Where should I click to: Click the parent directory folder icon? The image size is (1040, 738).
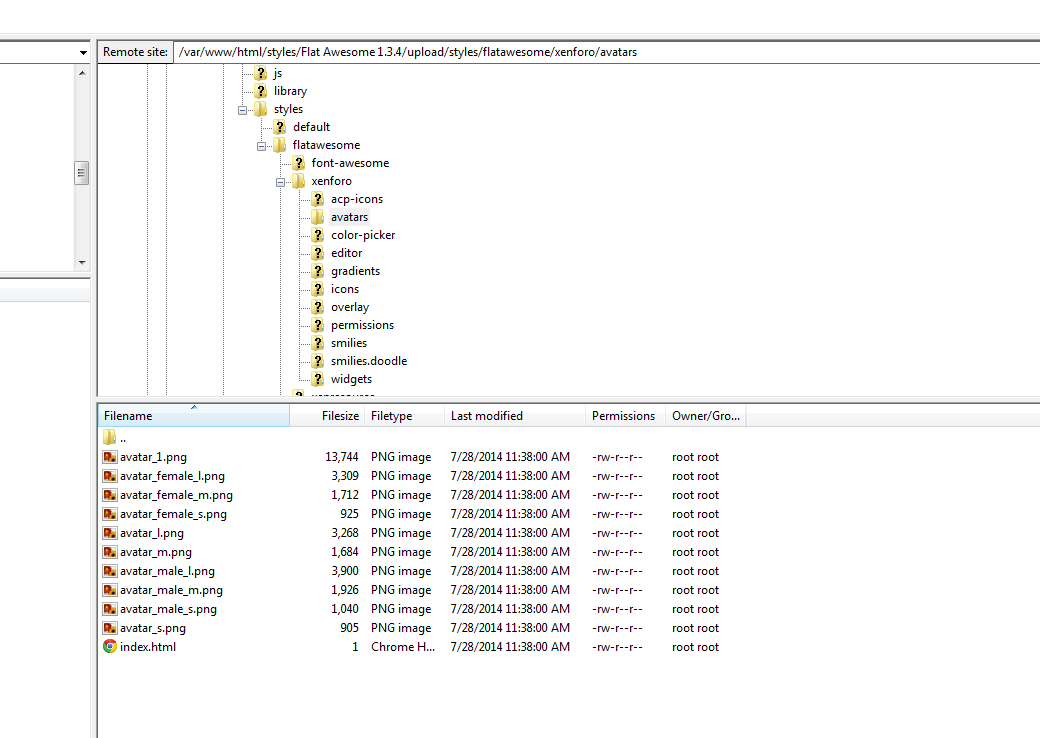[110, 438]
